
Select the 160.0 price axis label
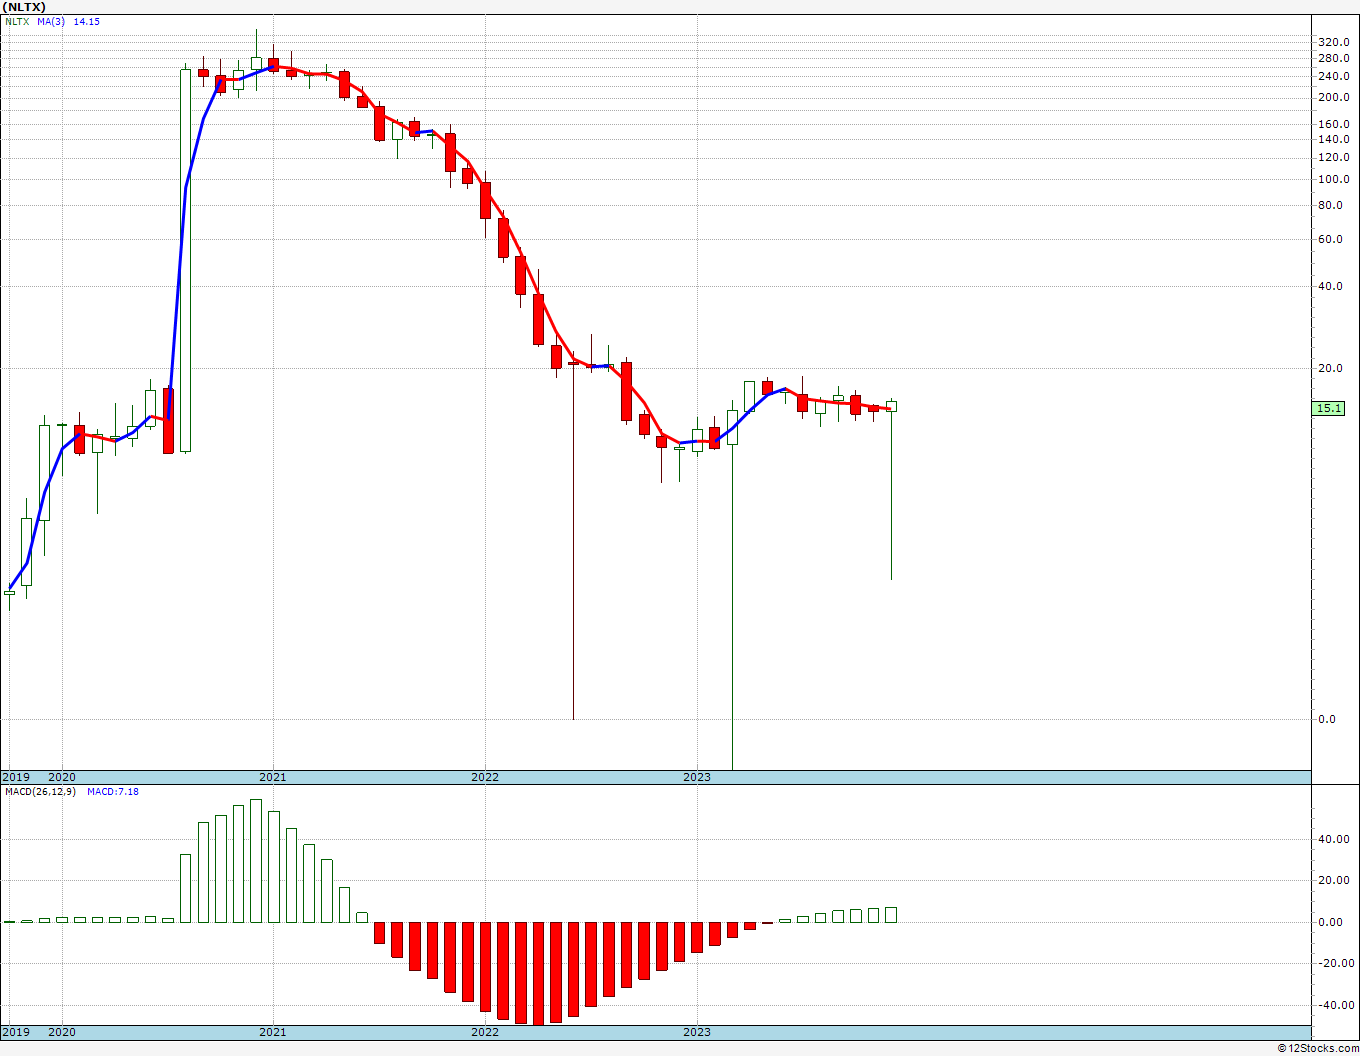pos(1333,125)
